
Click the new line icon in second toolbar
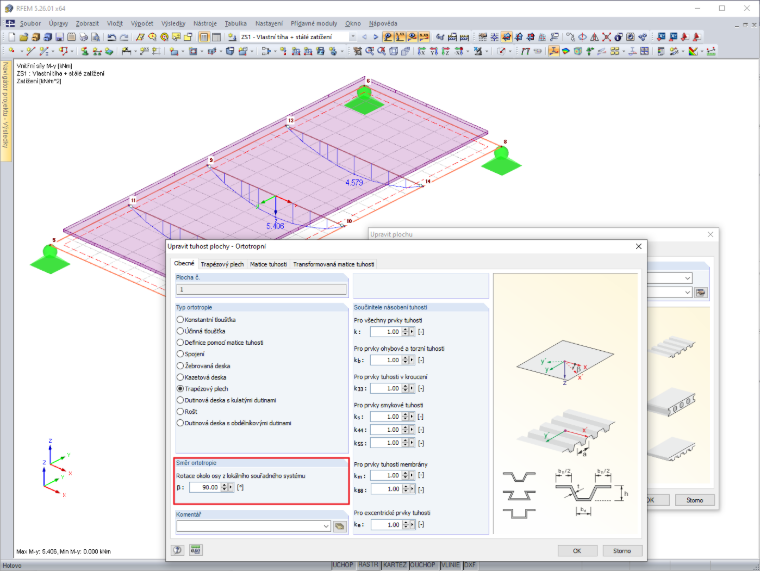[30, 51]
